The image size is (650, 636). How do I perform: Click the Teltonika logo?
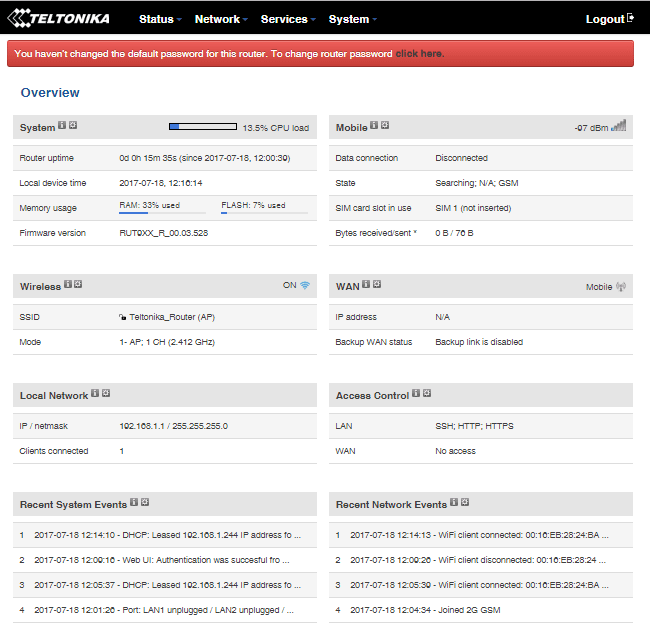click(x=58, y=19)
